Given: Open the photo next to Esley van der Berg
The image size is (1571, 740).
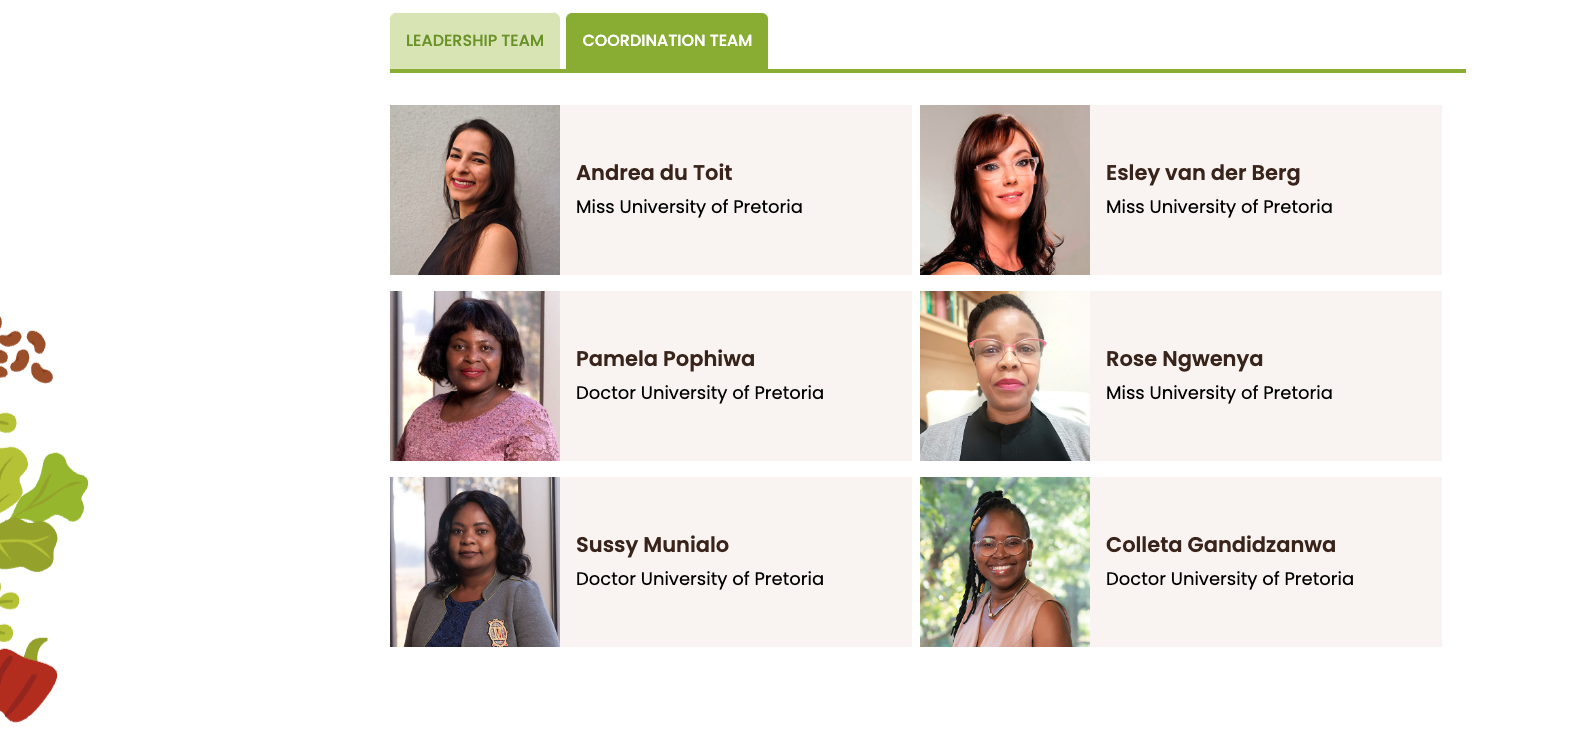Looking at the screenshot, I should (1005, 190).
